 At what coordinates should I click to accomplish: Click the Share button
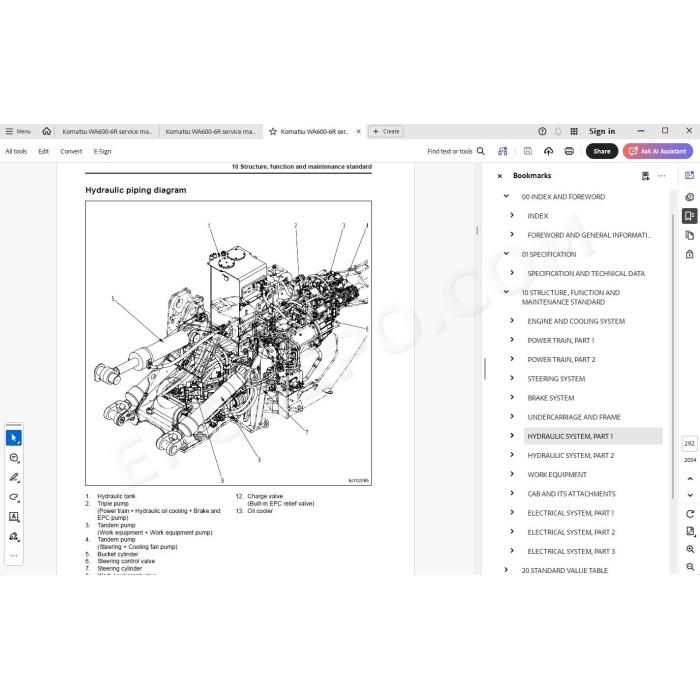(x=602, y=151)
